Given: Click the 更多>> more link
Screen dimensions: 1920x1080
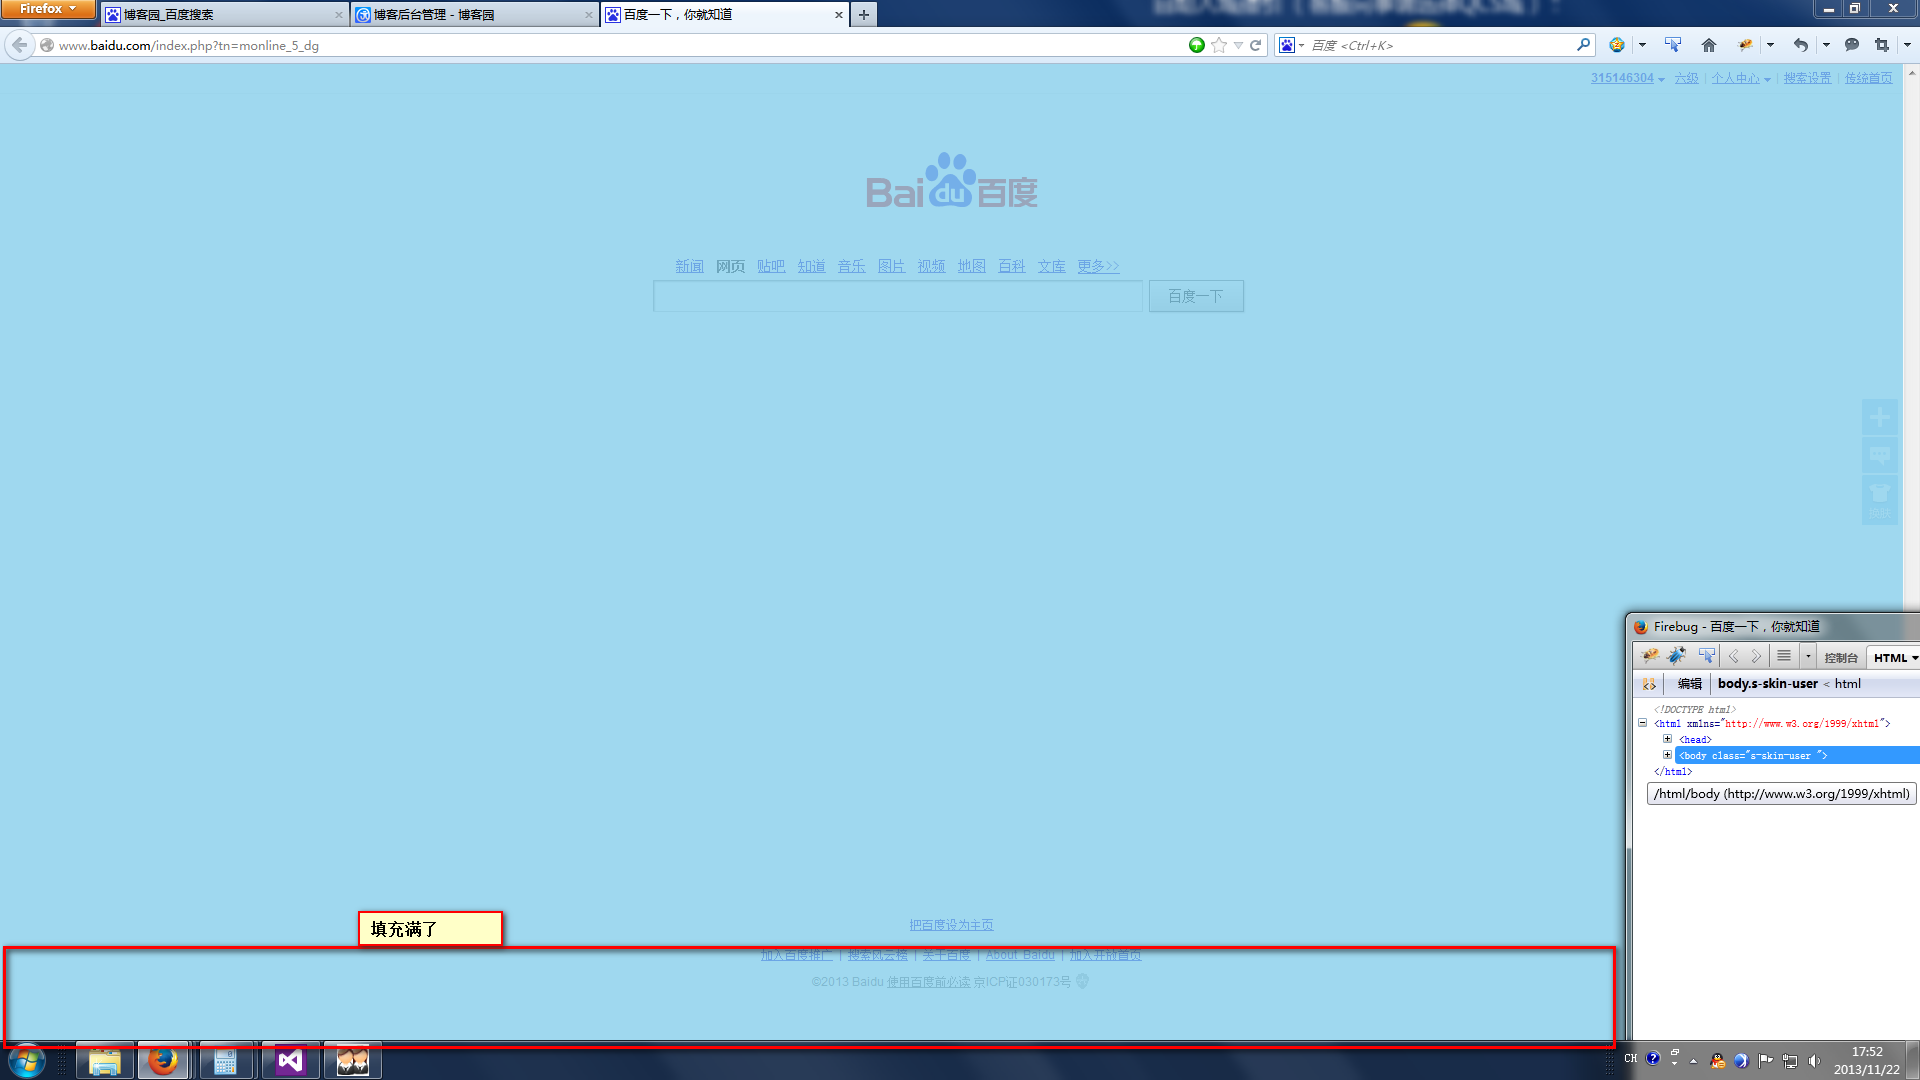Looking at the screenshot, I should click(x=1098, y=266).
